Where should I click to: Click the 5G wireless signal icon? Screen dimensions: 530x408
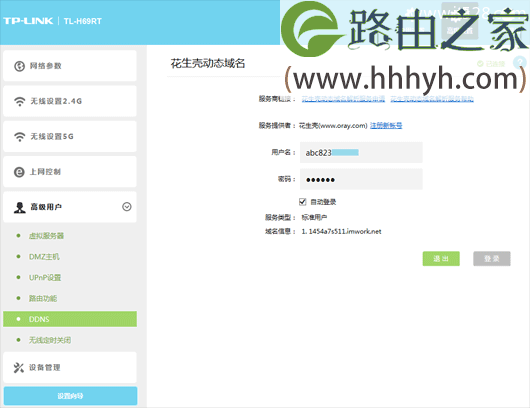pyautogui.click(x=20, y=137)
